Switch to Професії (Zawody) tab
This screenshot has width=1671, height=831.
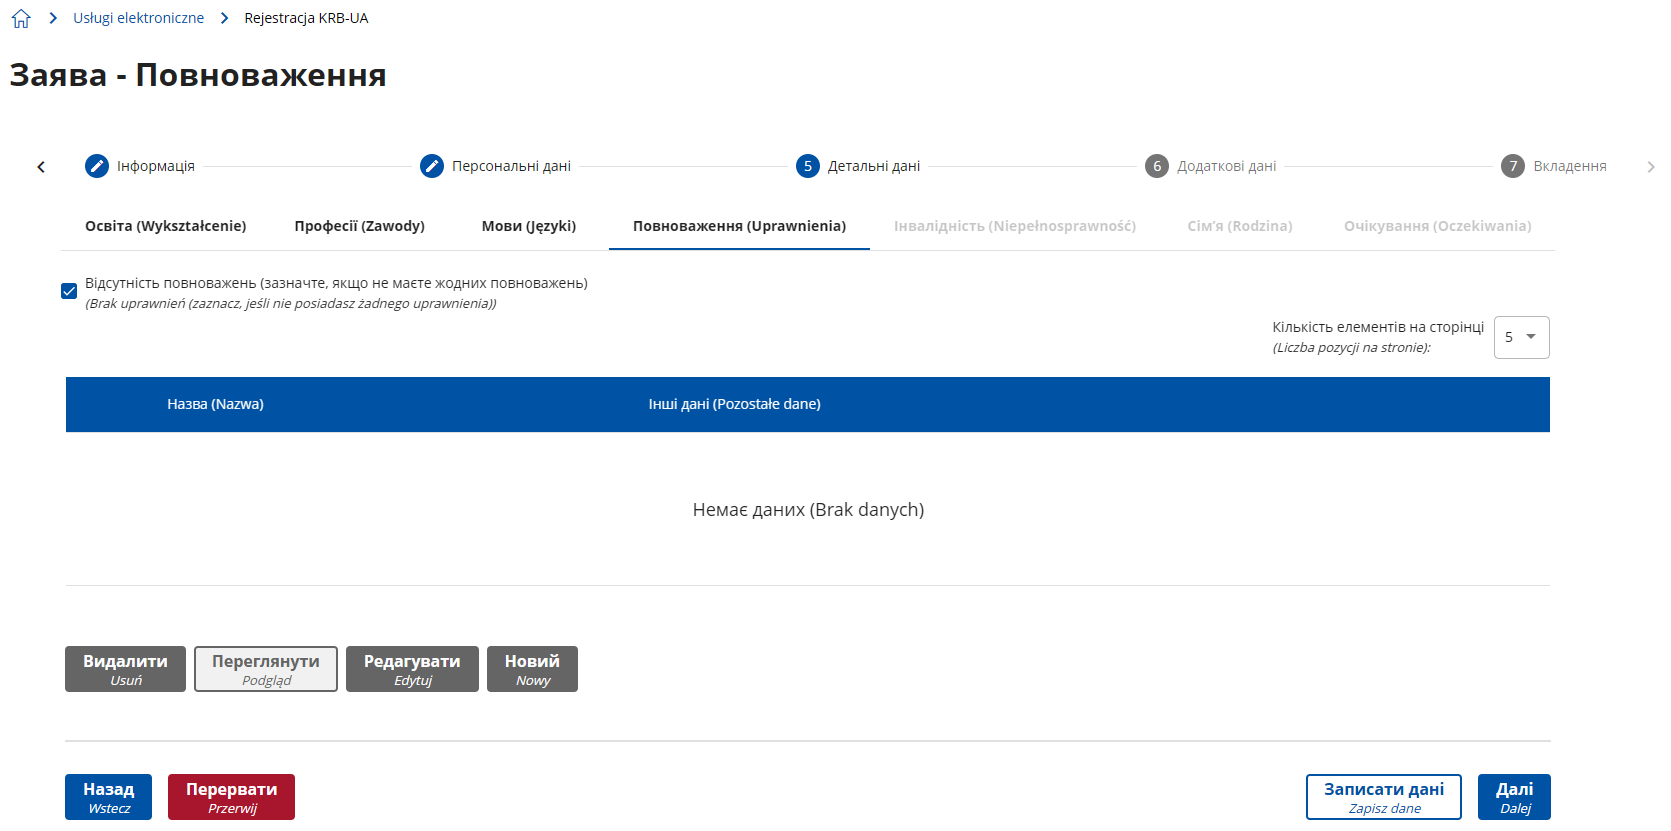pos(360,226)
